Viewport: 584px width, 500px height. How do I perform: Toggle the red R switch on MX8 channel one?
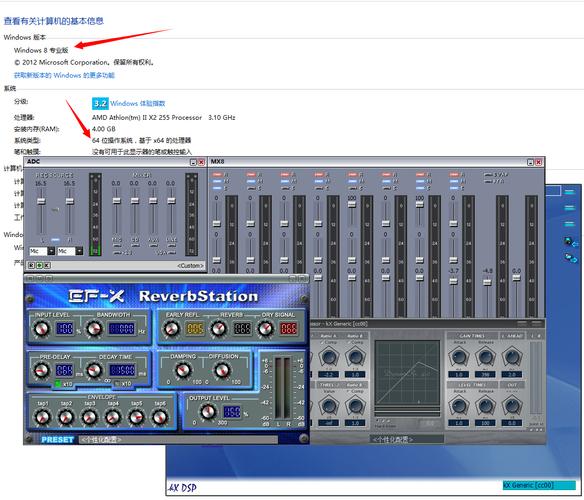(x=217, y=174)
